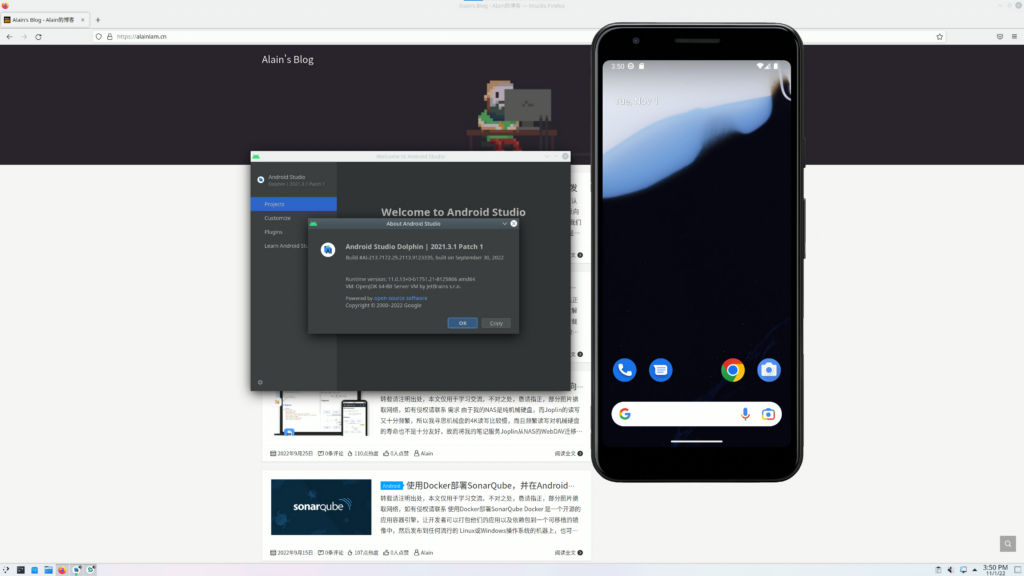Select the Alain's Blog browser tab

(44, 20)
